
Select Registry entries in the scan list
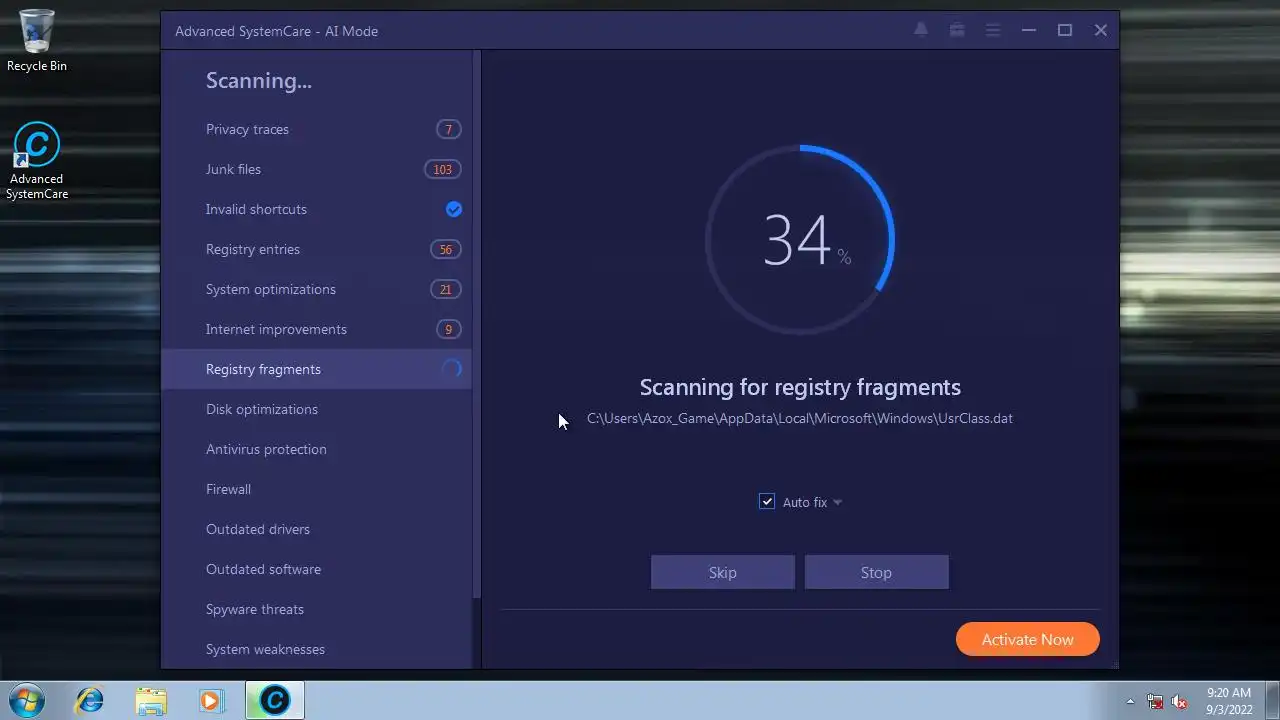316,249
